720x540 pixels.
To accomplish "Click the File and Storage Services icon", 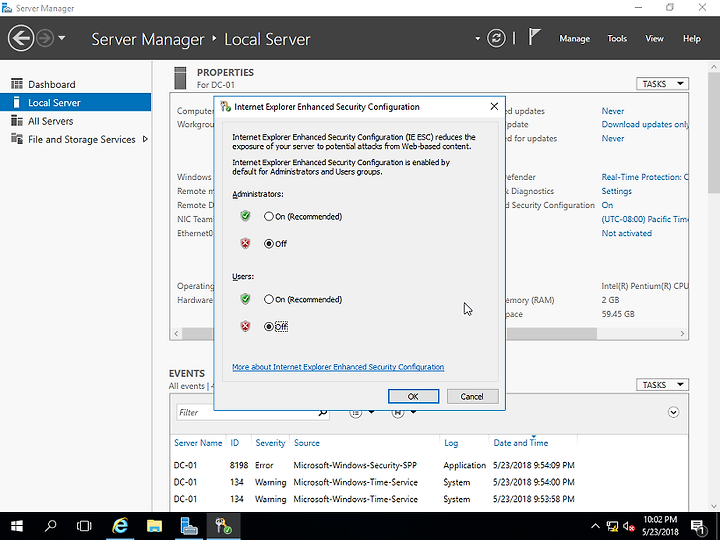I will point(17,139).
